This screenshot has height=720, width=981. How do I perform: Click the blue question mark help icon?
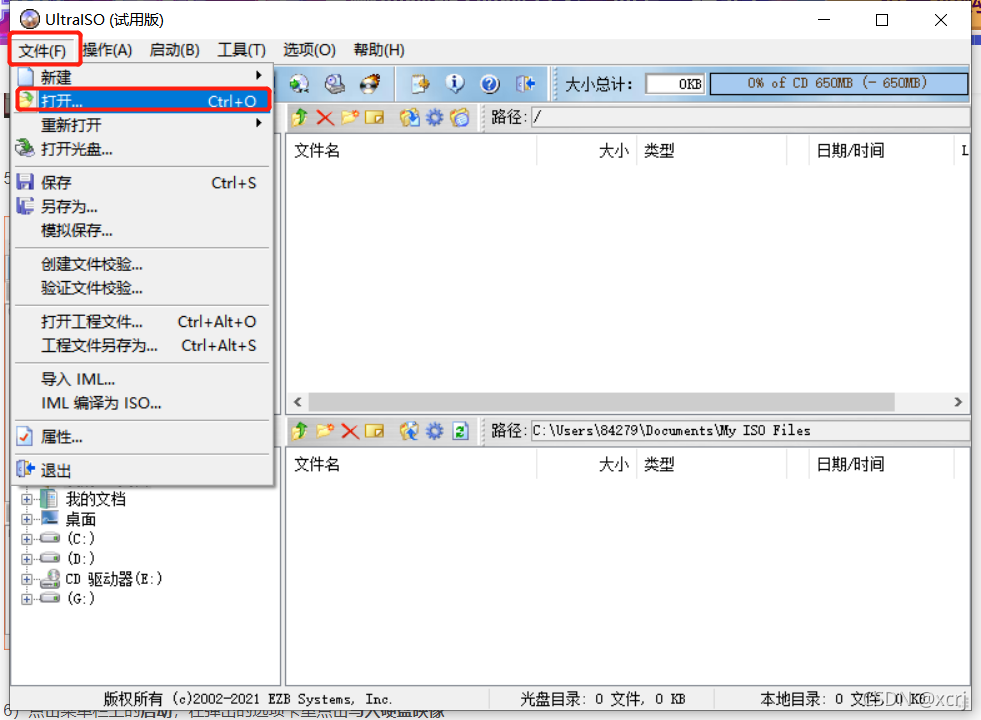(490, 84)
